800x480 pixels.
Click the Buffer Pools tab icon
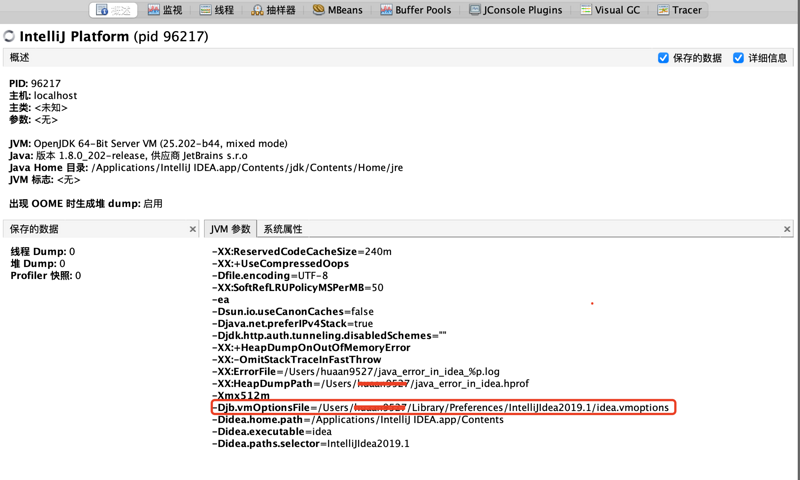(x=386, y=10)
